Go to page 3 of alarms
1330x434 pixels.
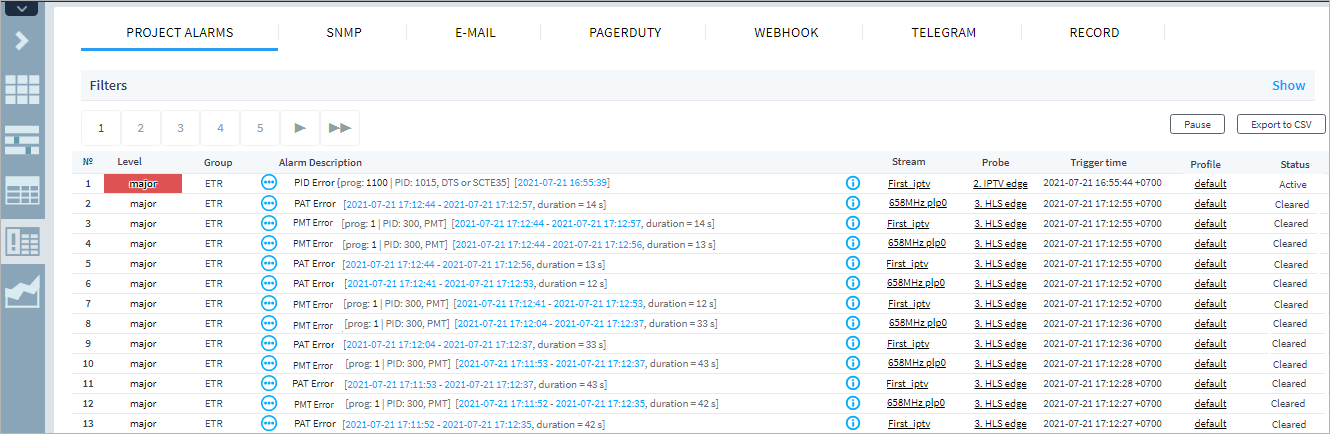click(x=180, y=128)
